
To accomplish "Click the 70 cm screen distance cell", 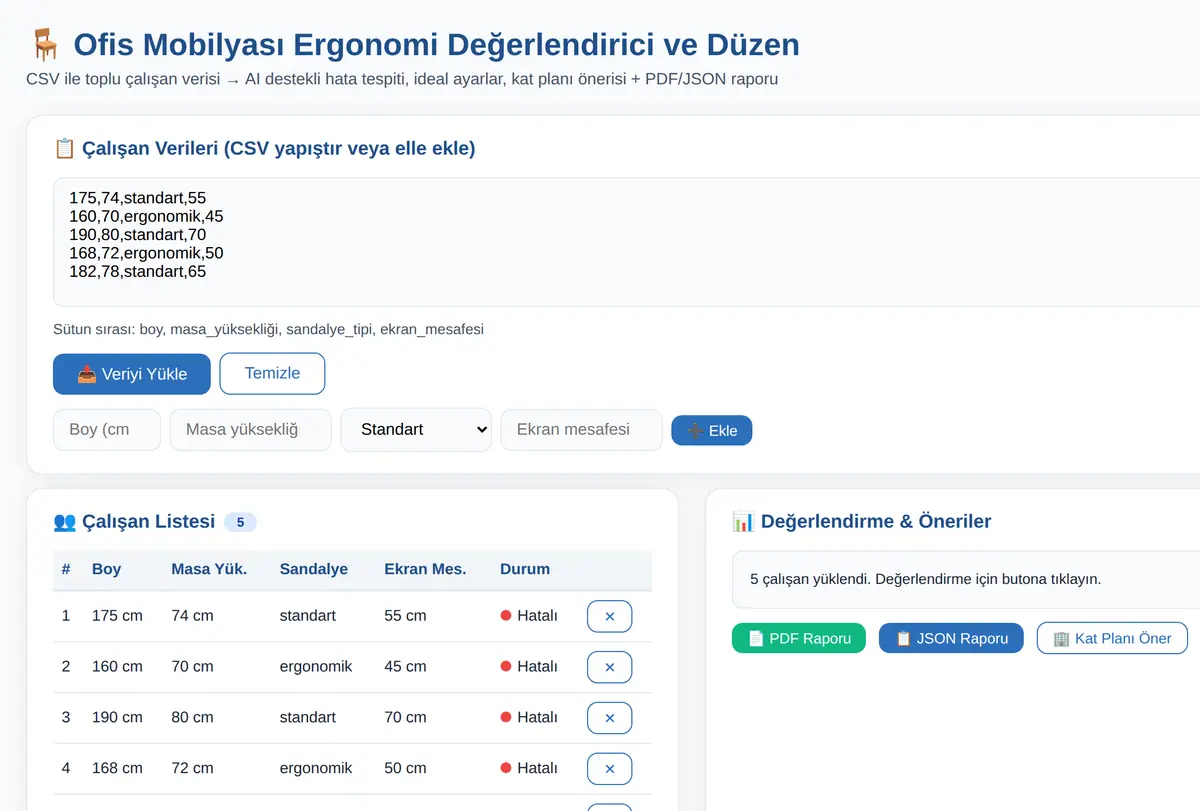I will (x=405, y=717).
